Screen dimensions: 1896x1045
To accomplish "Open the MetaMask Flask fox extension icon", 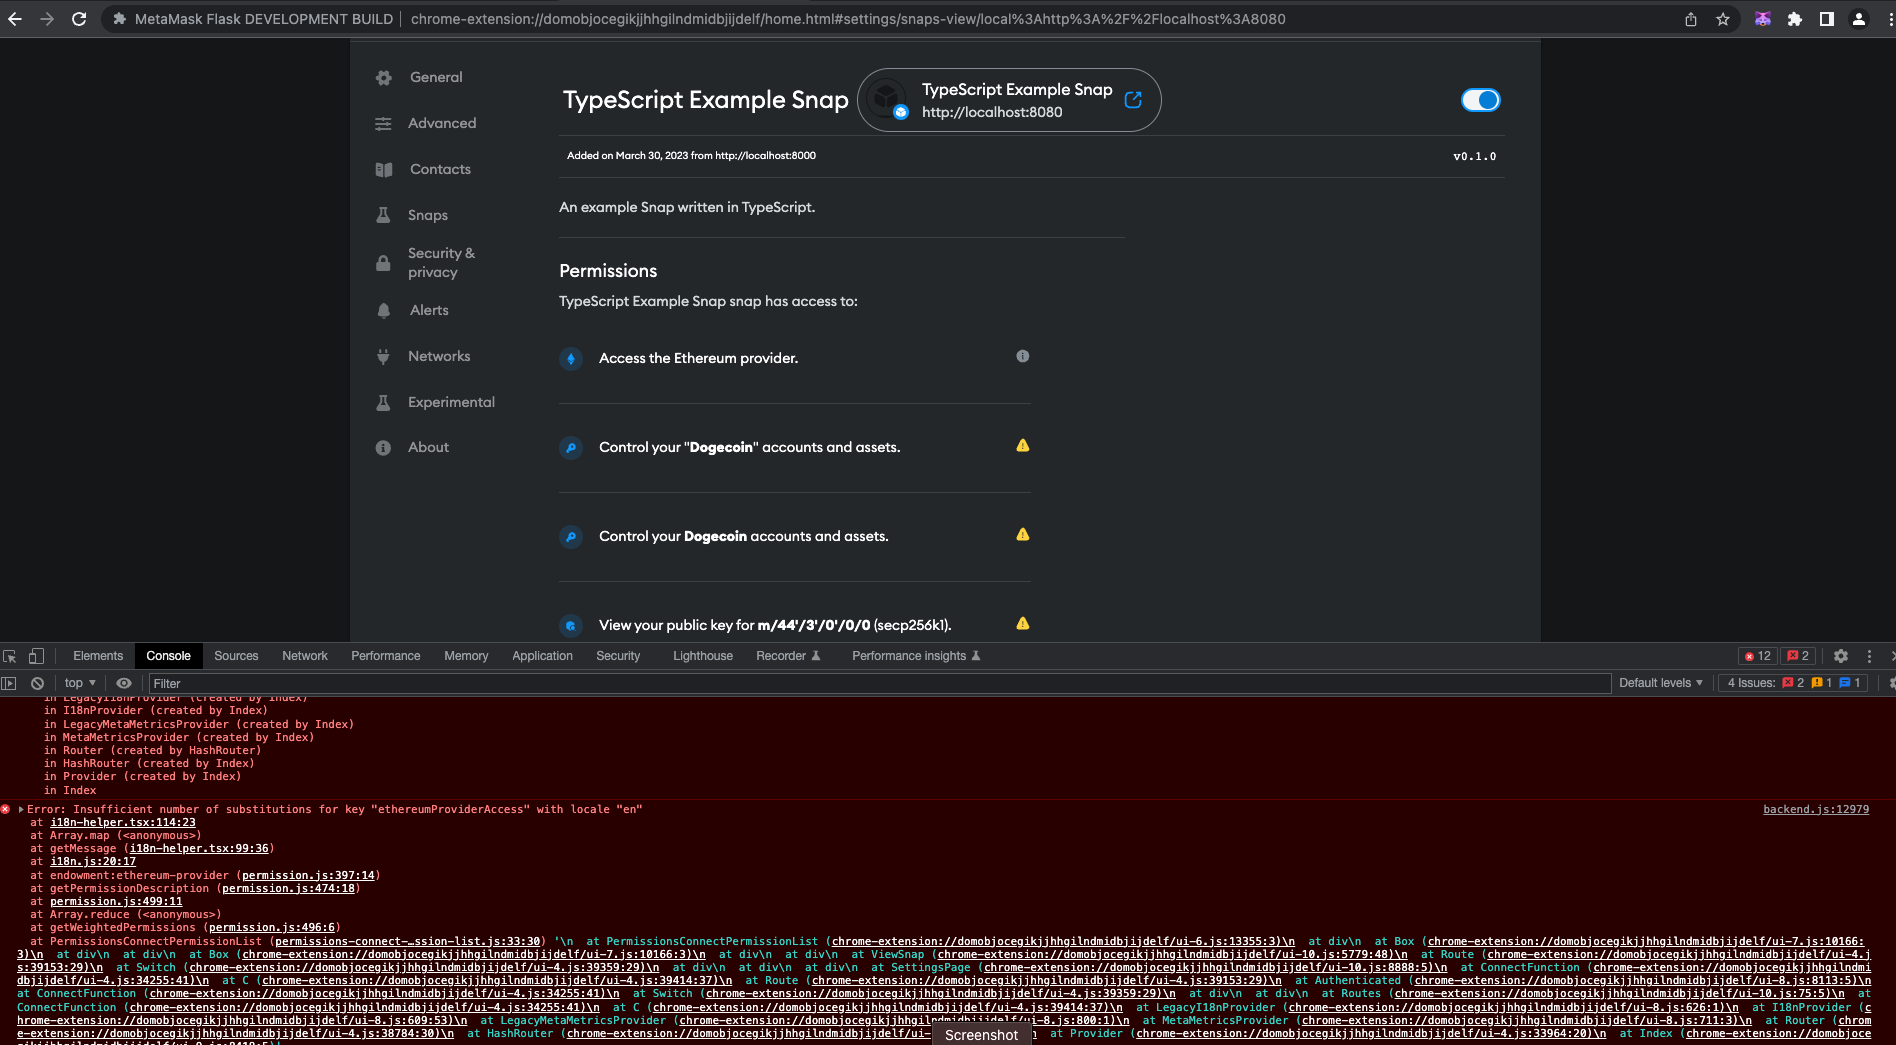I will point(1763,19).
